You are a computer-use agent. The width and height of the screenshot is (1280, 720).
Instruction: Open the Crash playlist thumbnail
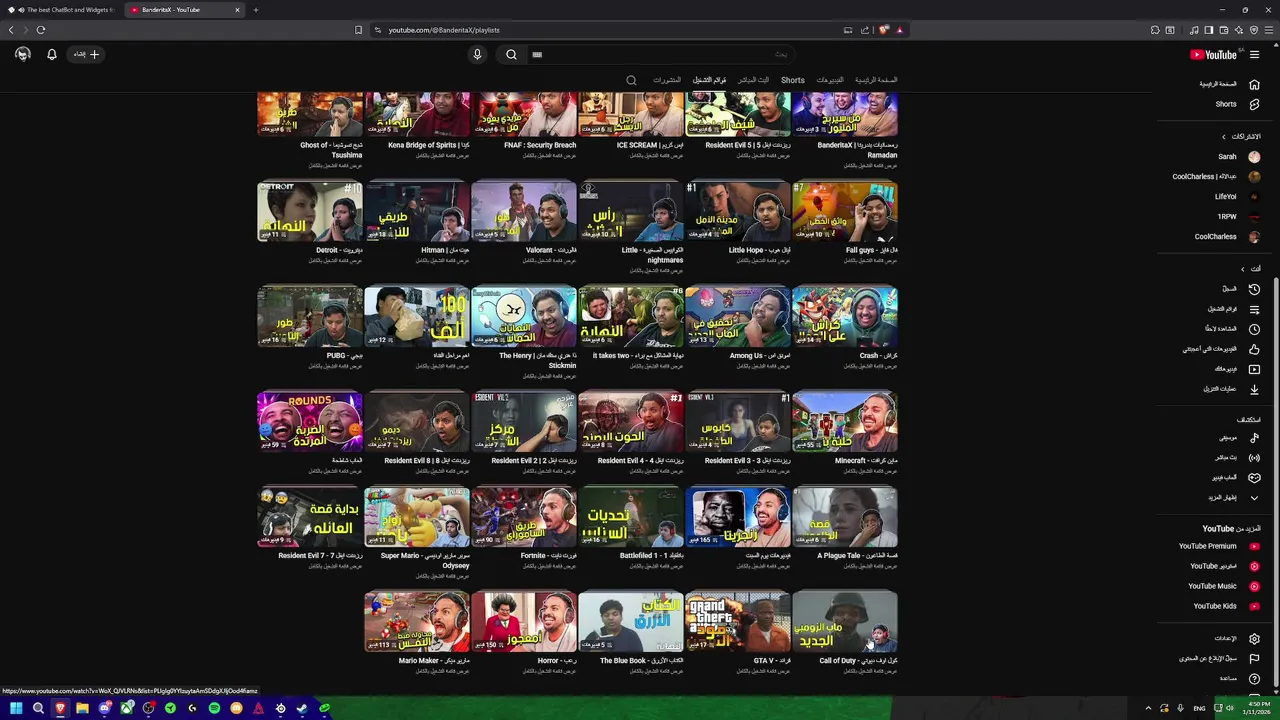click(845, 316)
